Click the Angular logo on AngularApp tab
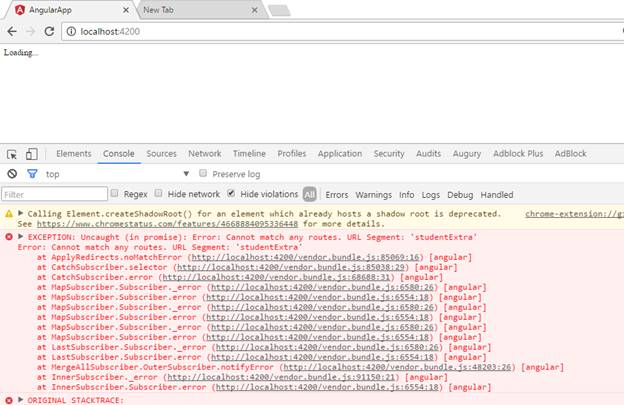The image size is (624, 405). click(x=20, y=10)
